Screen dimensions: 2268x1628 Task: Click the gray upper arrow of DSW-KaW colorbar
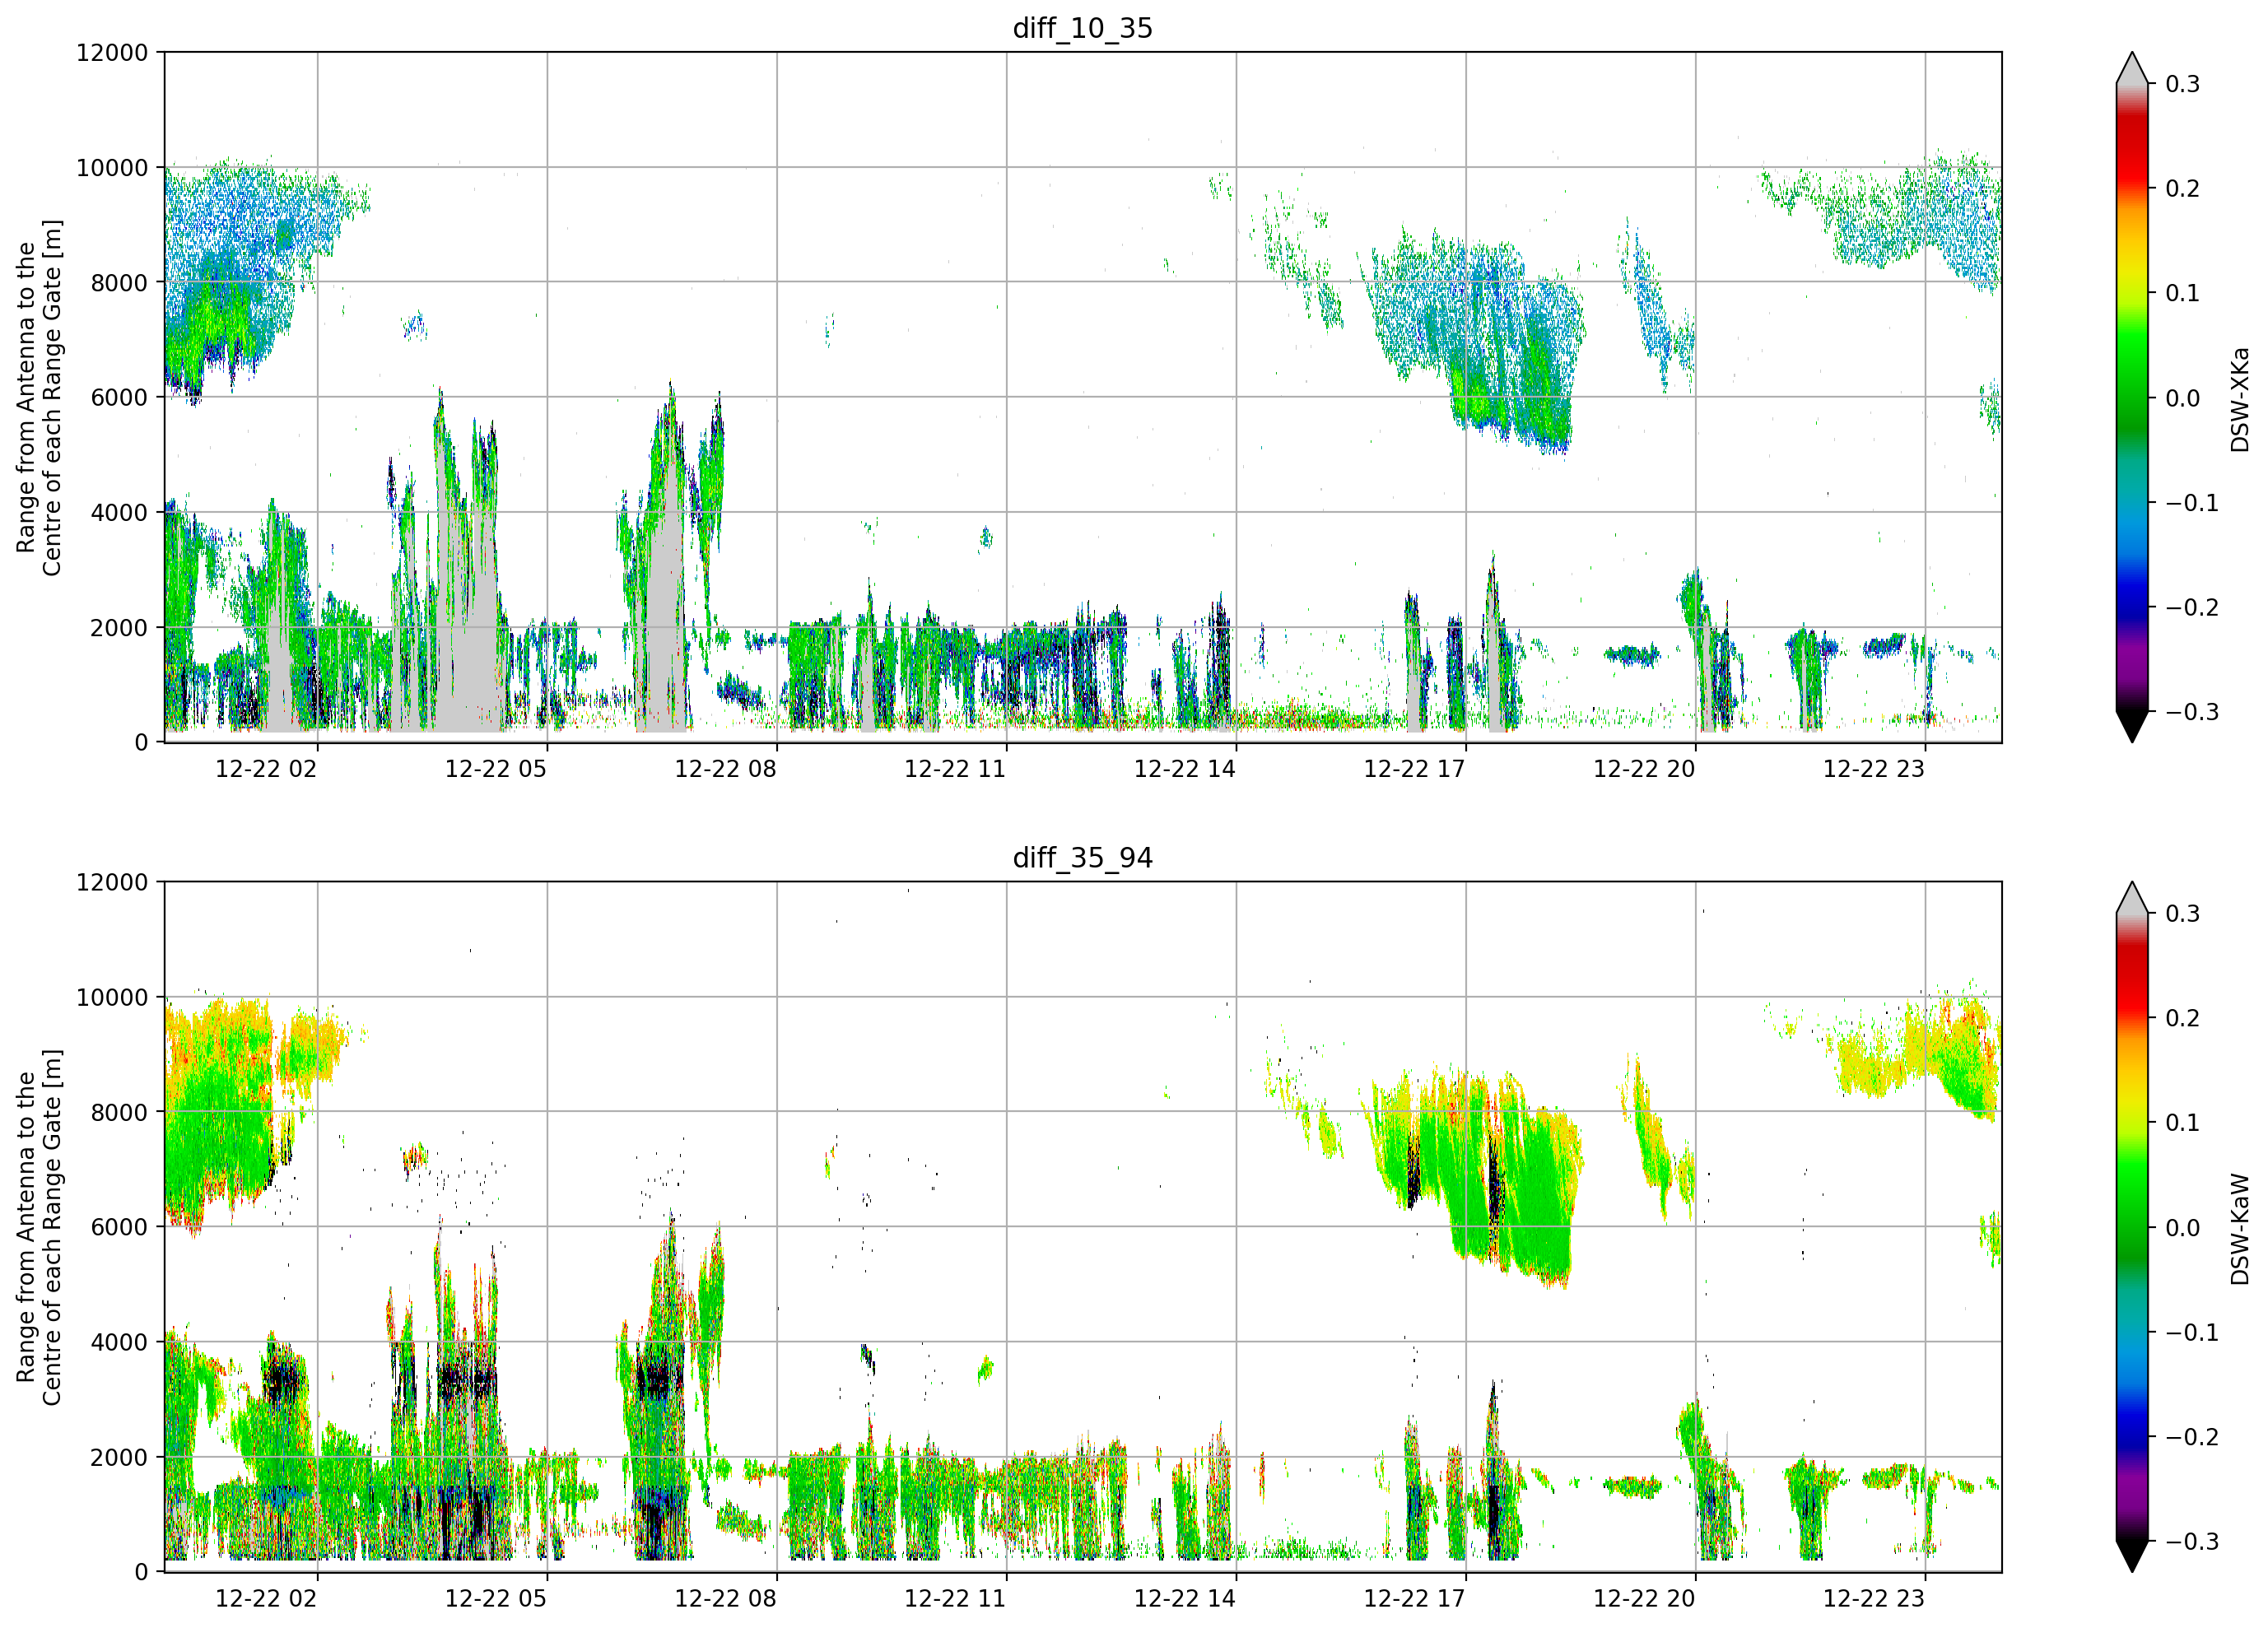point(2132,900)
